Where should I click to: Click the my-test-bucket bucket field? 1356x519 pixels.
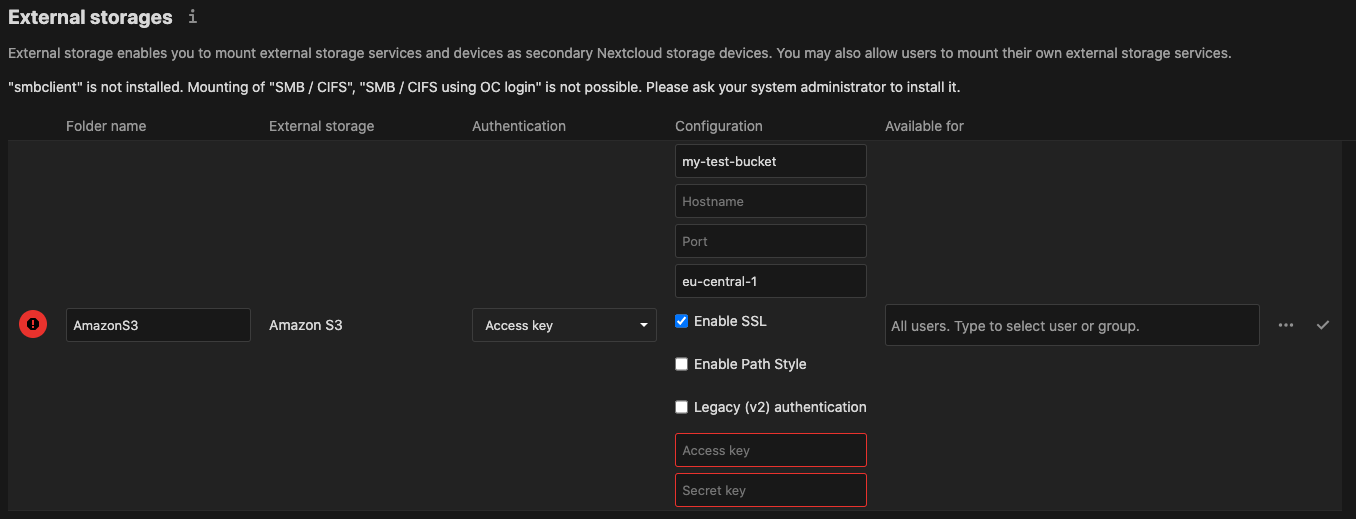pos(770,161)
